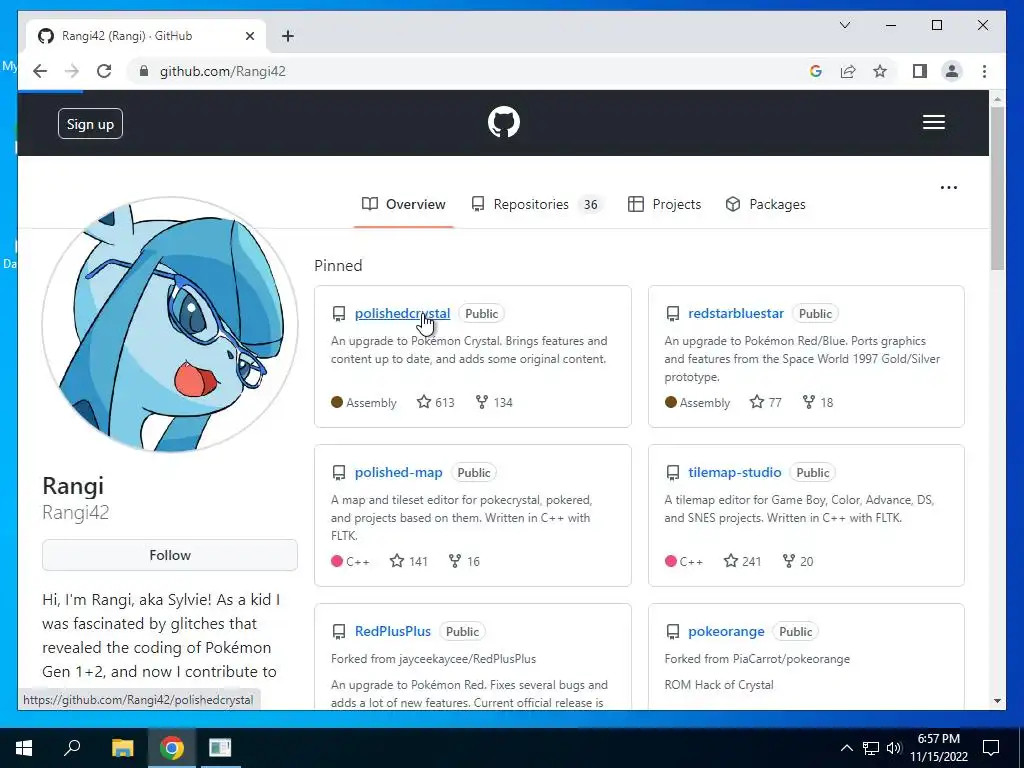Click the star count 613 on polishedcrystal
Image resolution: width=1024 pixels, height=768 pixels.
(x=436, y=402)
